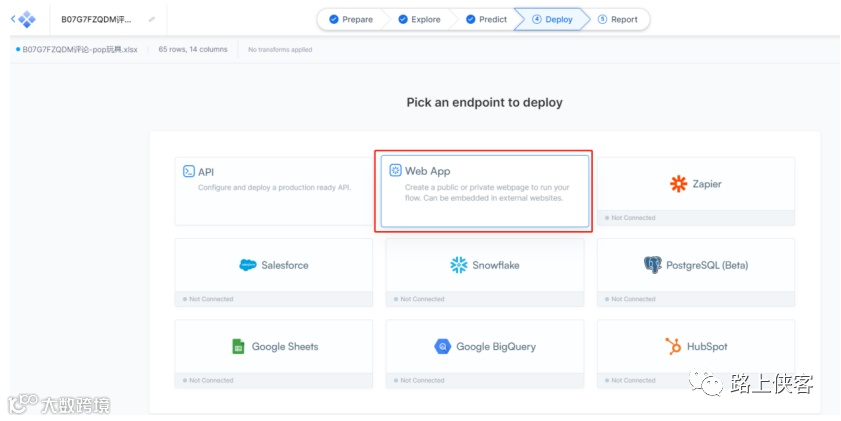
Task: Click the Report step number 5 icon
Action: click(x=602, y=19)
